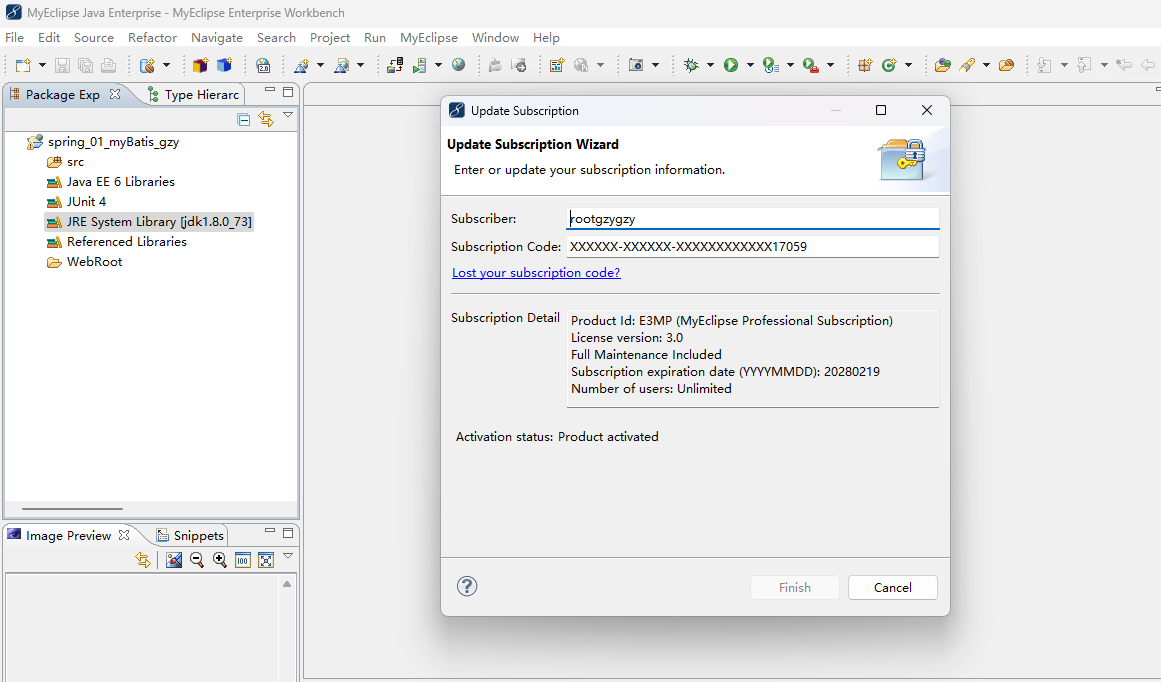1161x682 pixels.
Task: Switch to the Snippets tab
Action: click(190, 535)
